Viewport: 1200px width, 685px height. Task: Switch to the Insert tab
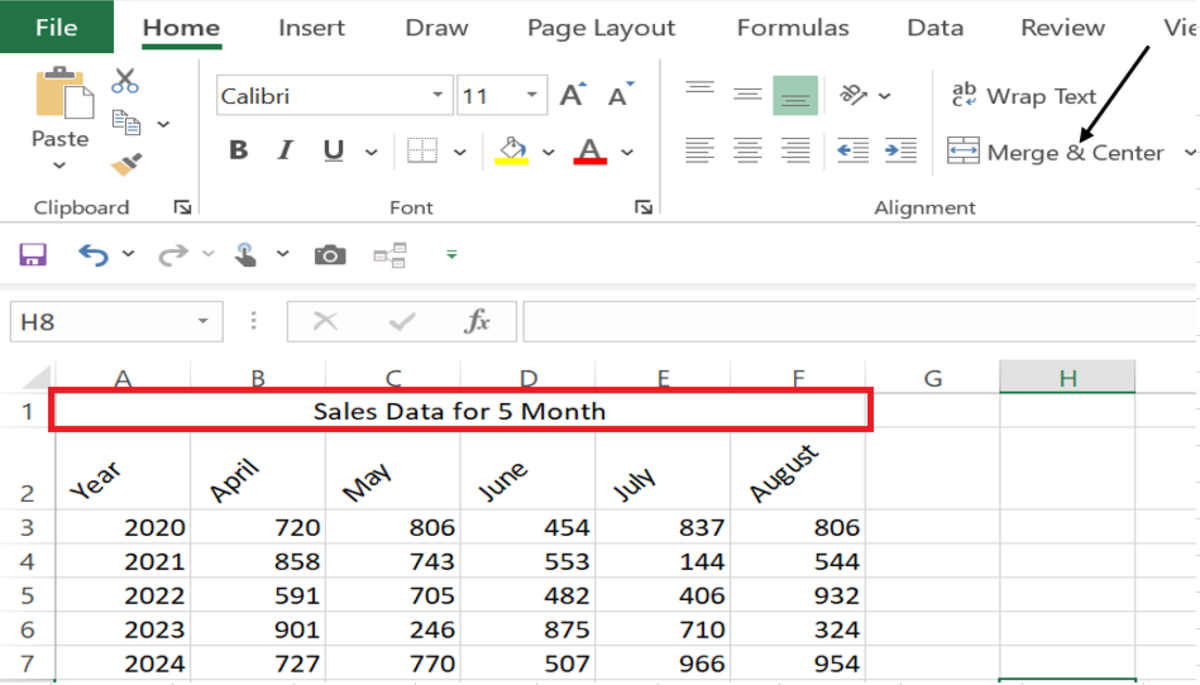[311, 28]
